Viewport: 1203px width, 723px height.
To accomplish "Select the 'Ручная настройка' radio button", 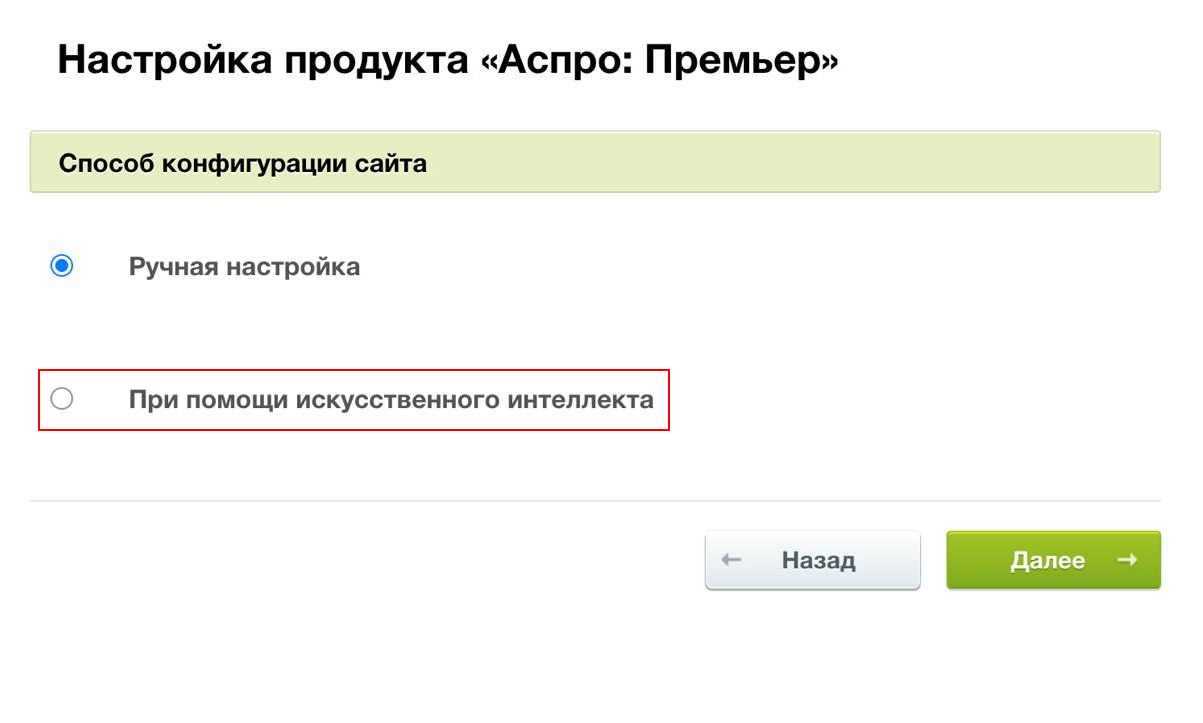I will click(x=62, y=267).
